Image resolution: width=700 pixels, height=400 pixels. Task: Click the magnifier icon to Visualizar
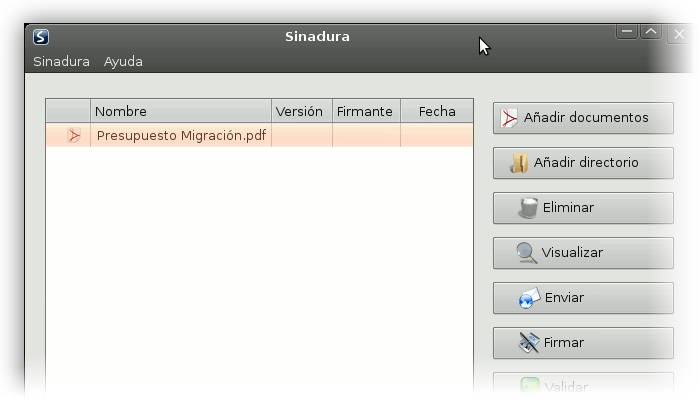point(527,253)
